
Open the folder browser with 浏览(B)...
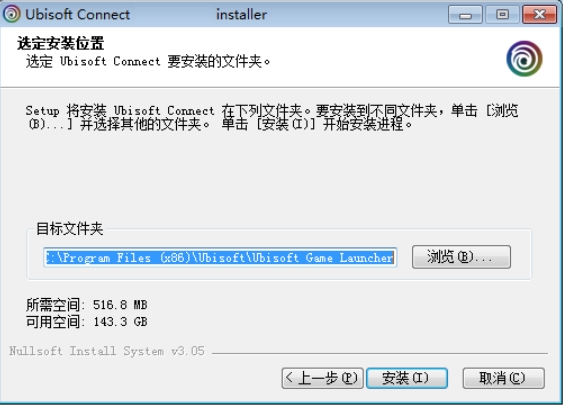point(461,257)
